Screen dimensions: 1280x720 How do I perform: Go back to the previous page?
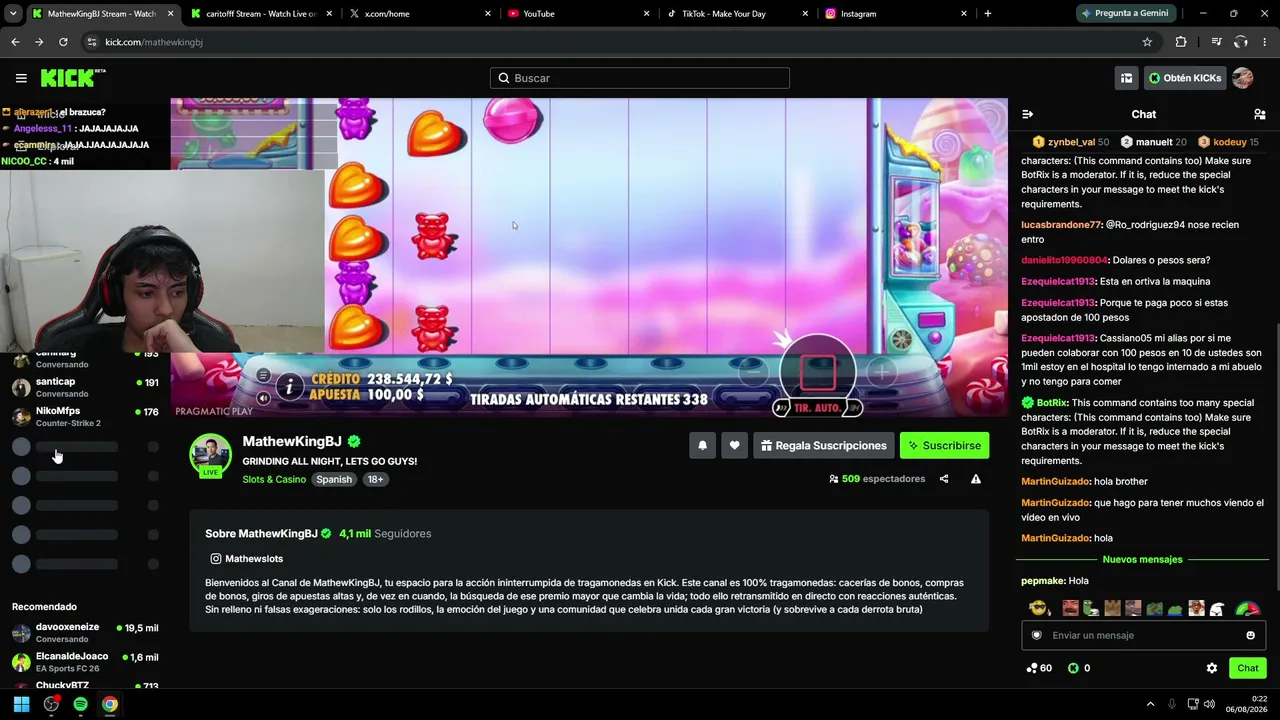coord(15,42)
